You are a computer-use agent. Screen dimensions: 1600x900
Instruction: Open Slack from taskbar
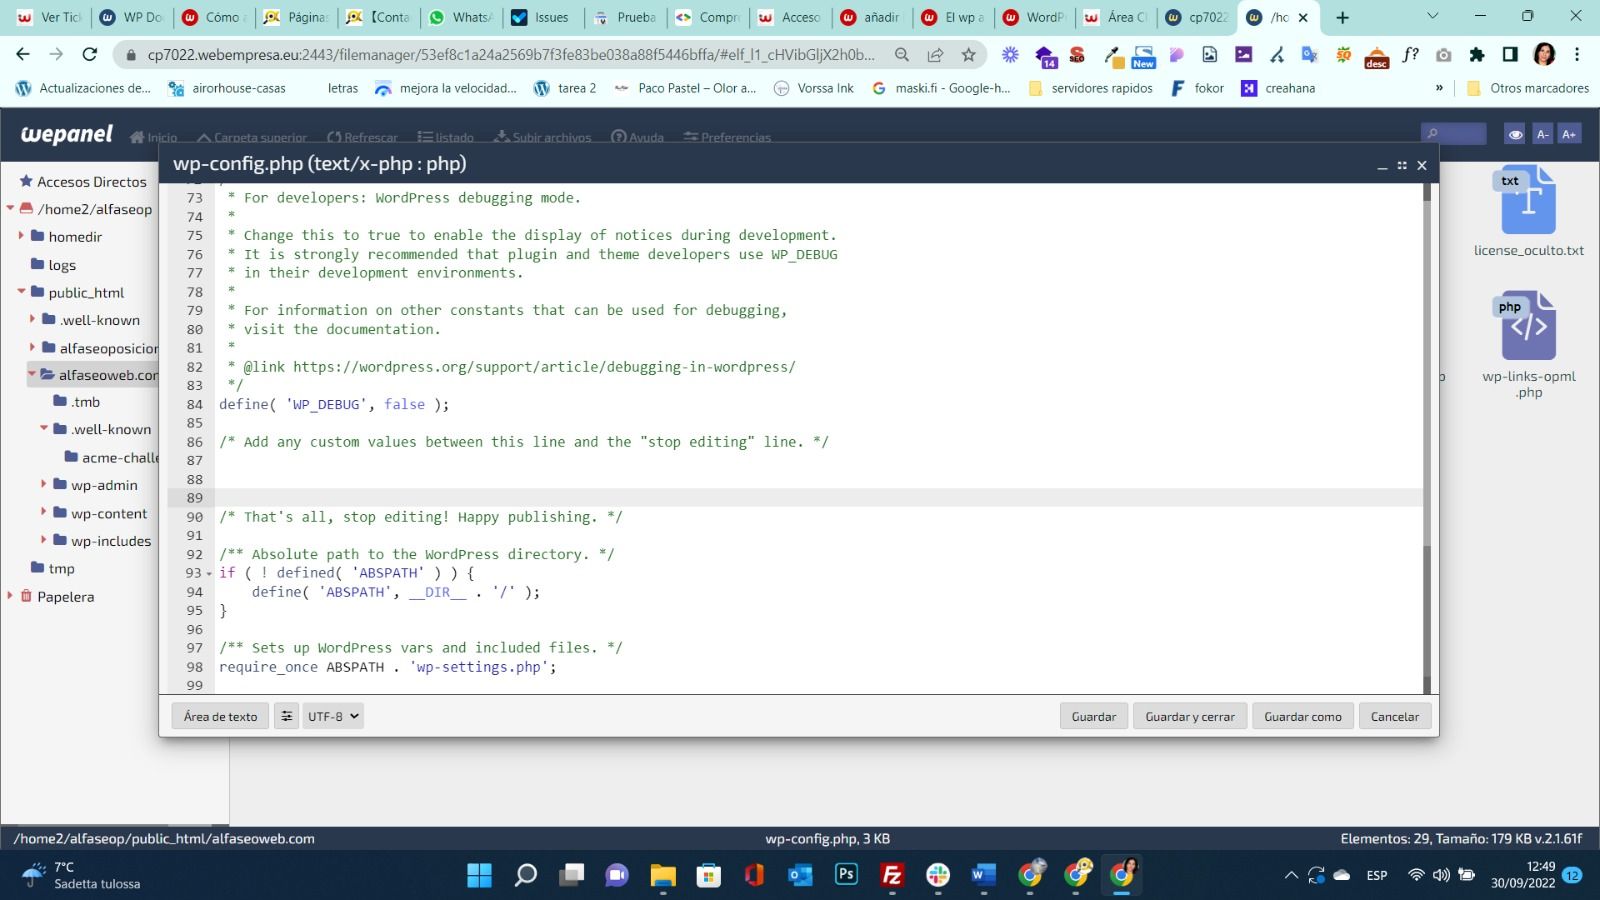pyautogui.click(x=938, y=875)
